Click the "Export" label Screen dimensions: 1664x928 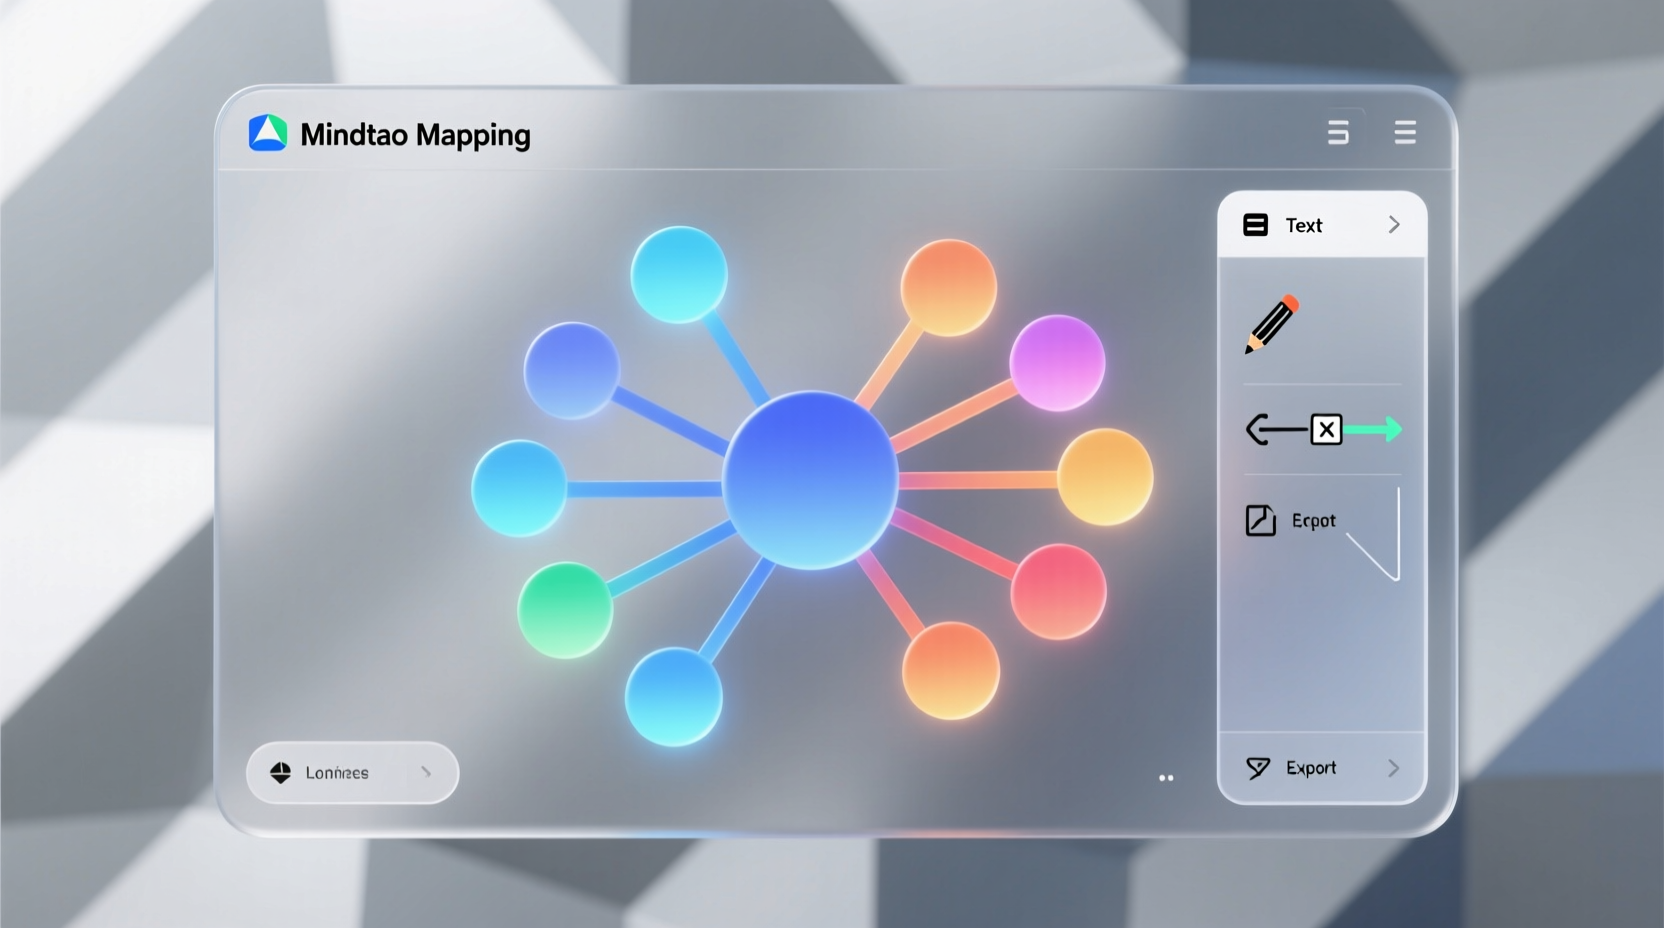1311,768
